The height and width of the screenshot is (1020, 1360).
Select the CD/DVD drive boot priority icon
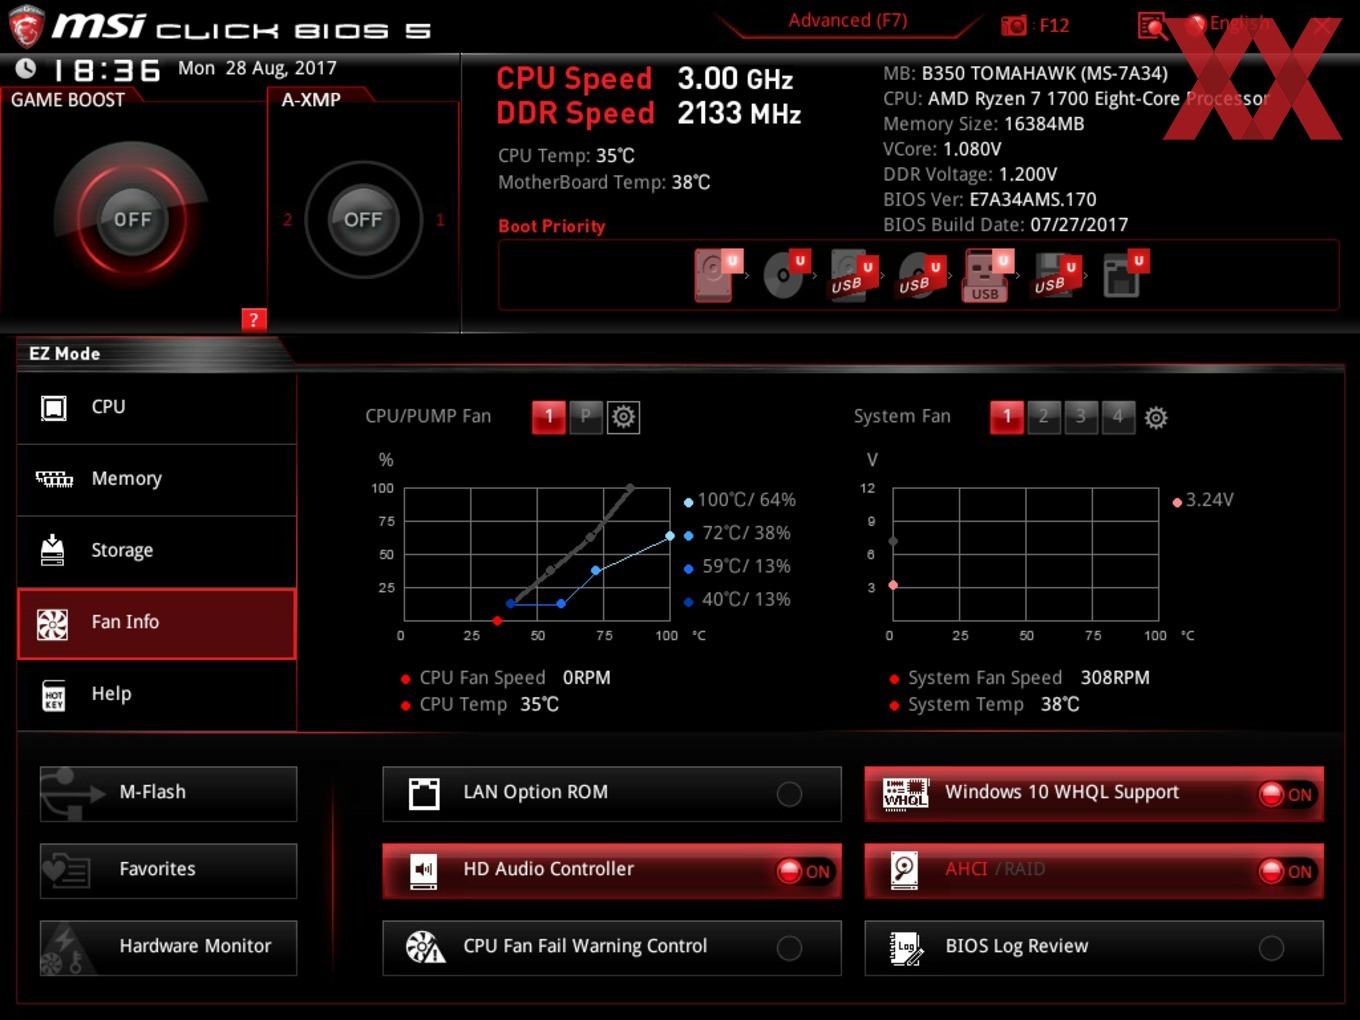coord(786,275)
